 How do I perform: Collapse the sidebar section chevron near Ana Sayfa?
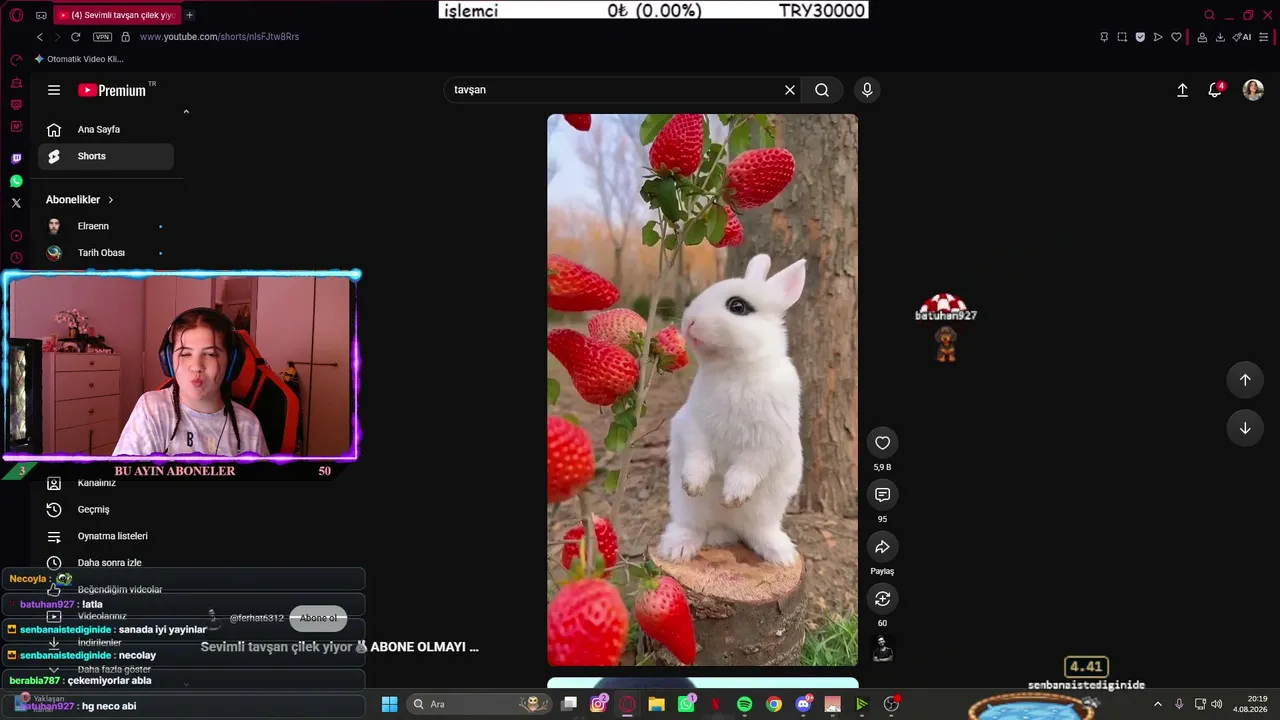point(186,112)
